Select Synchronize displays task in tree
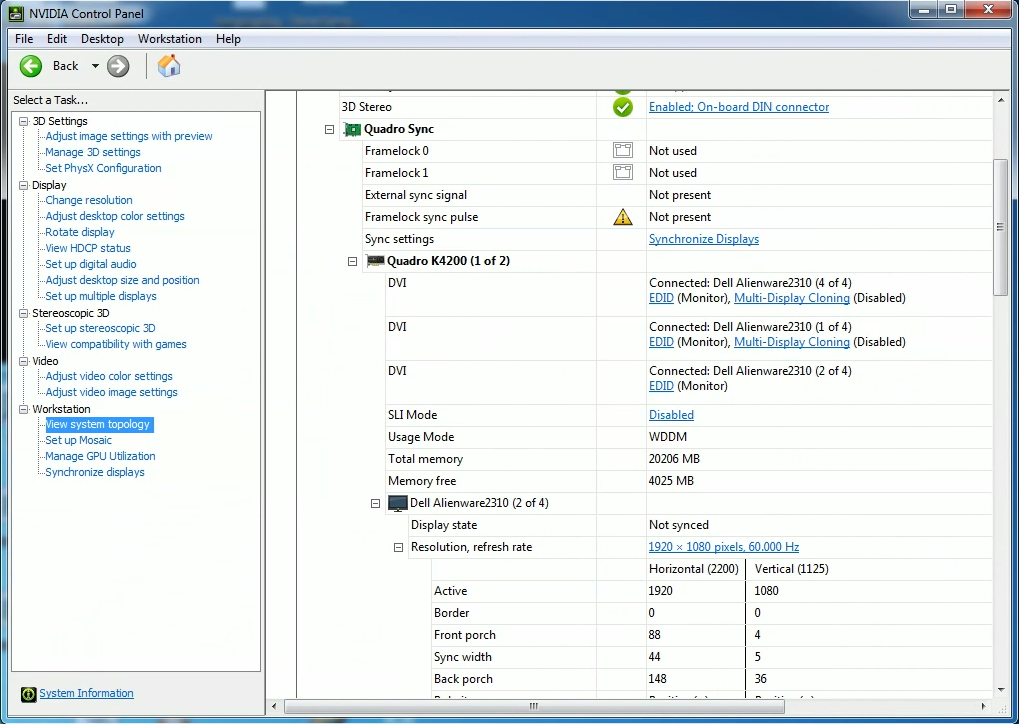Screen dimensions: 1019x724 [95, 472]
